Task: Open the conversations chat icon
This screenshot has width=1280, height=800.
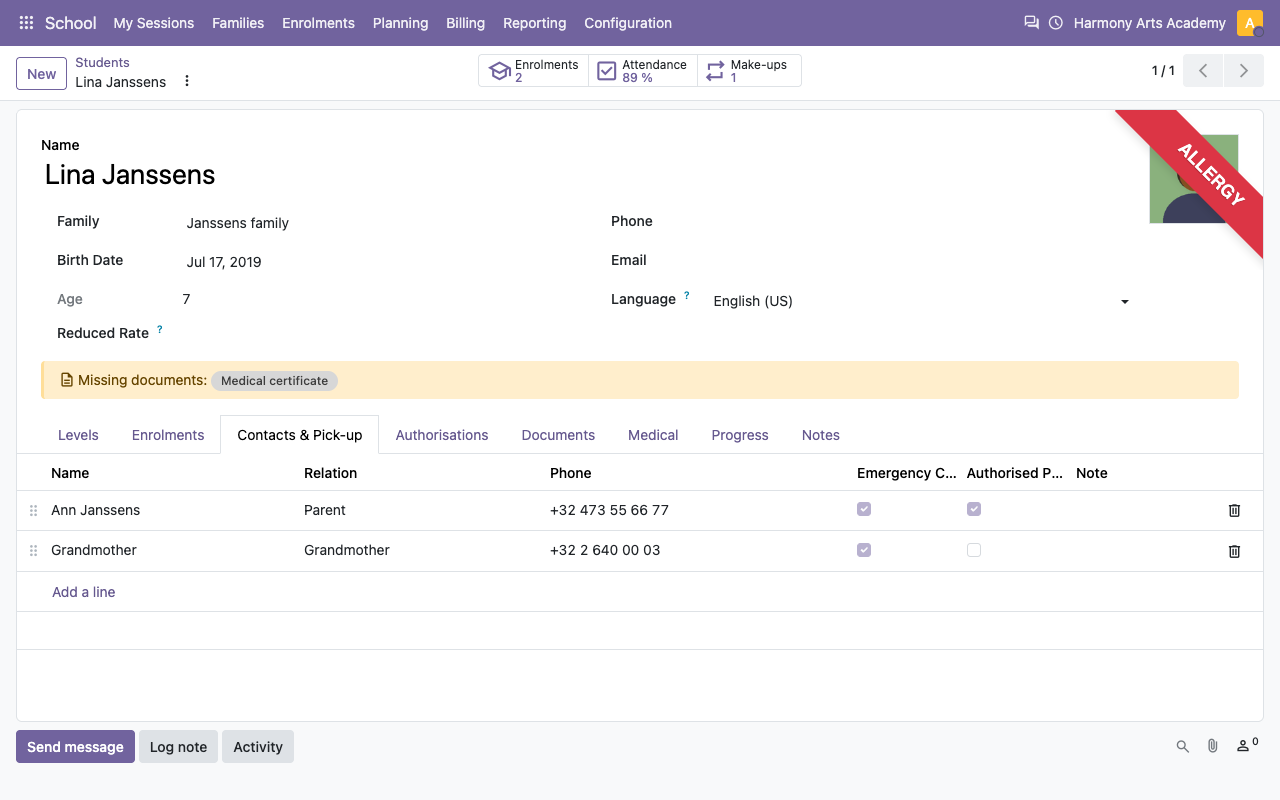Action: point(1031,22)
